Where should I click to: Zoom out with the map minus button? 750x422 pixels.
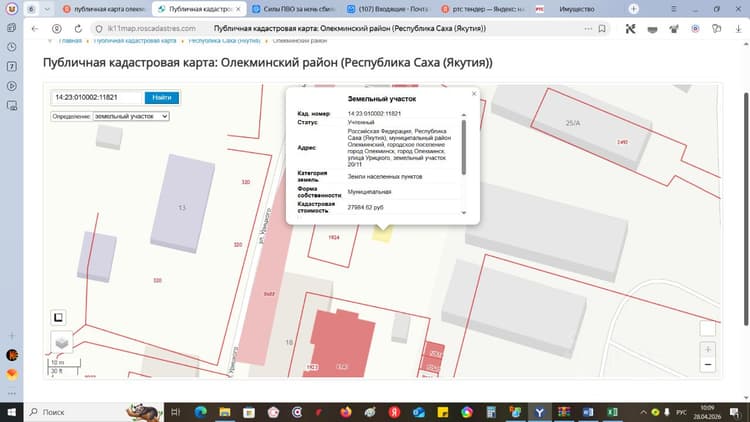(708, 365)
